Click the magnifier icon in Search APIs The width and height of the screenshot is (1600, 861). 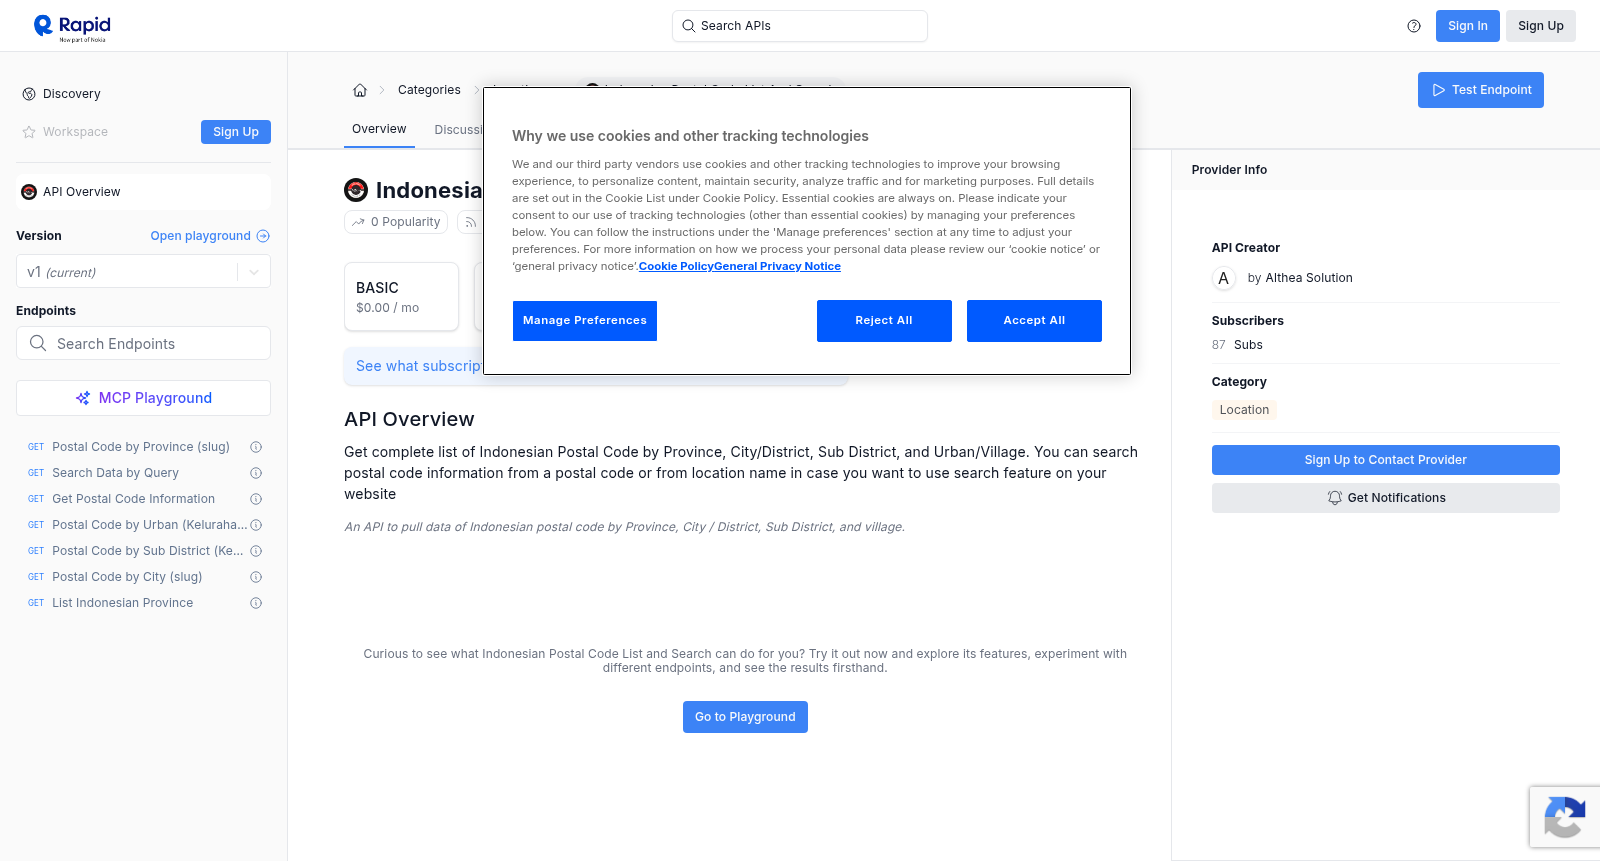pyautogui.click(x=688, y=26)
